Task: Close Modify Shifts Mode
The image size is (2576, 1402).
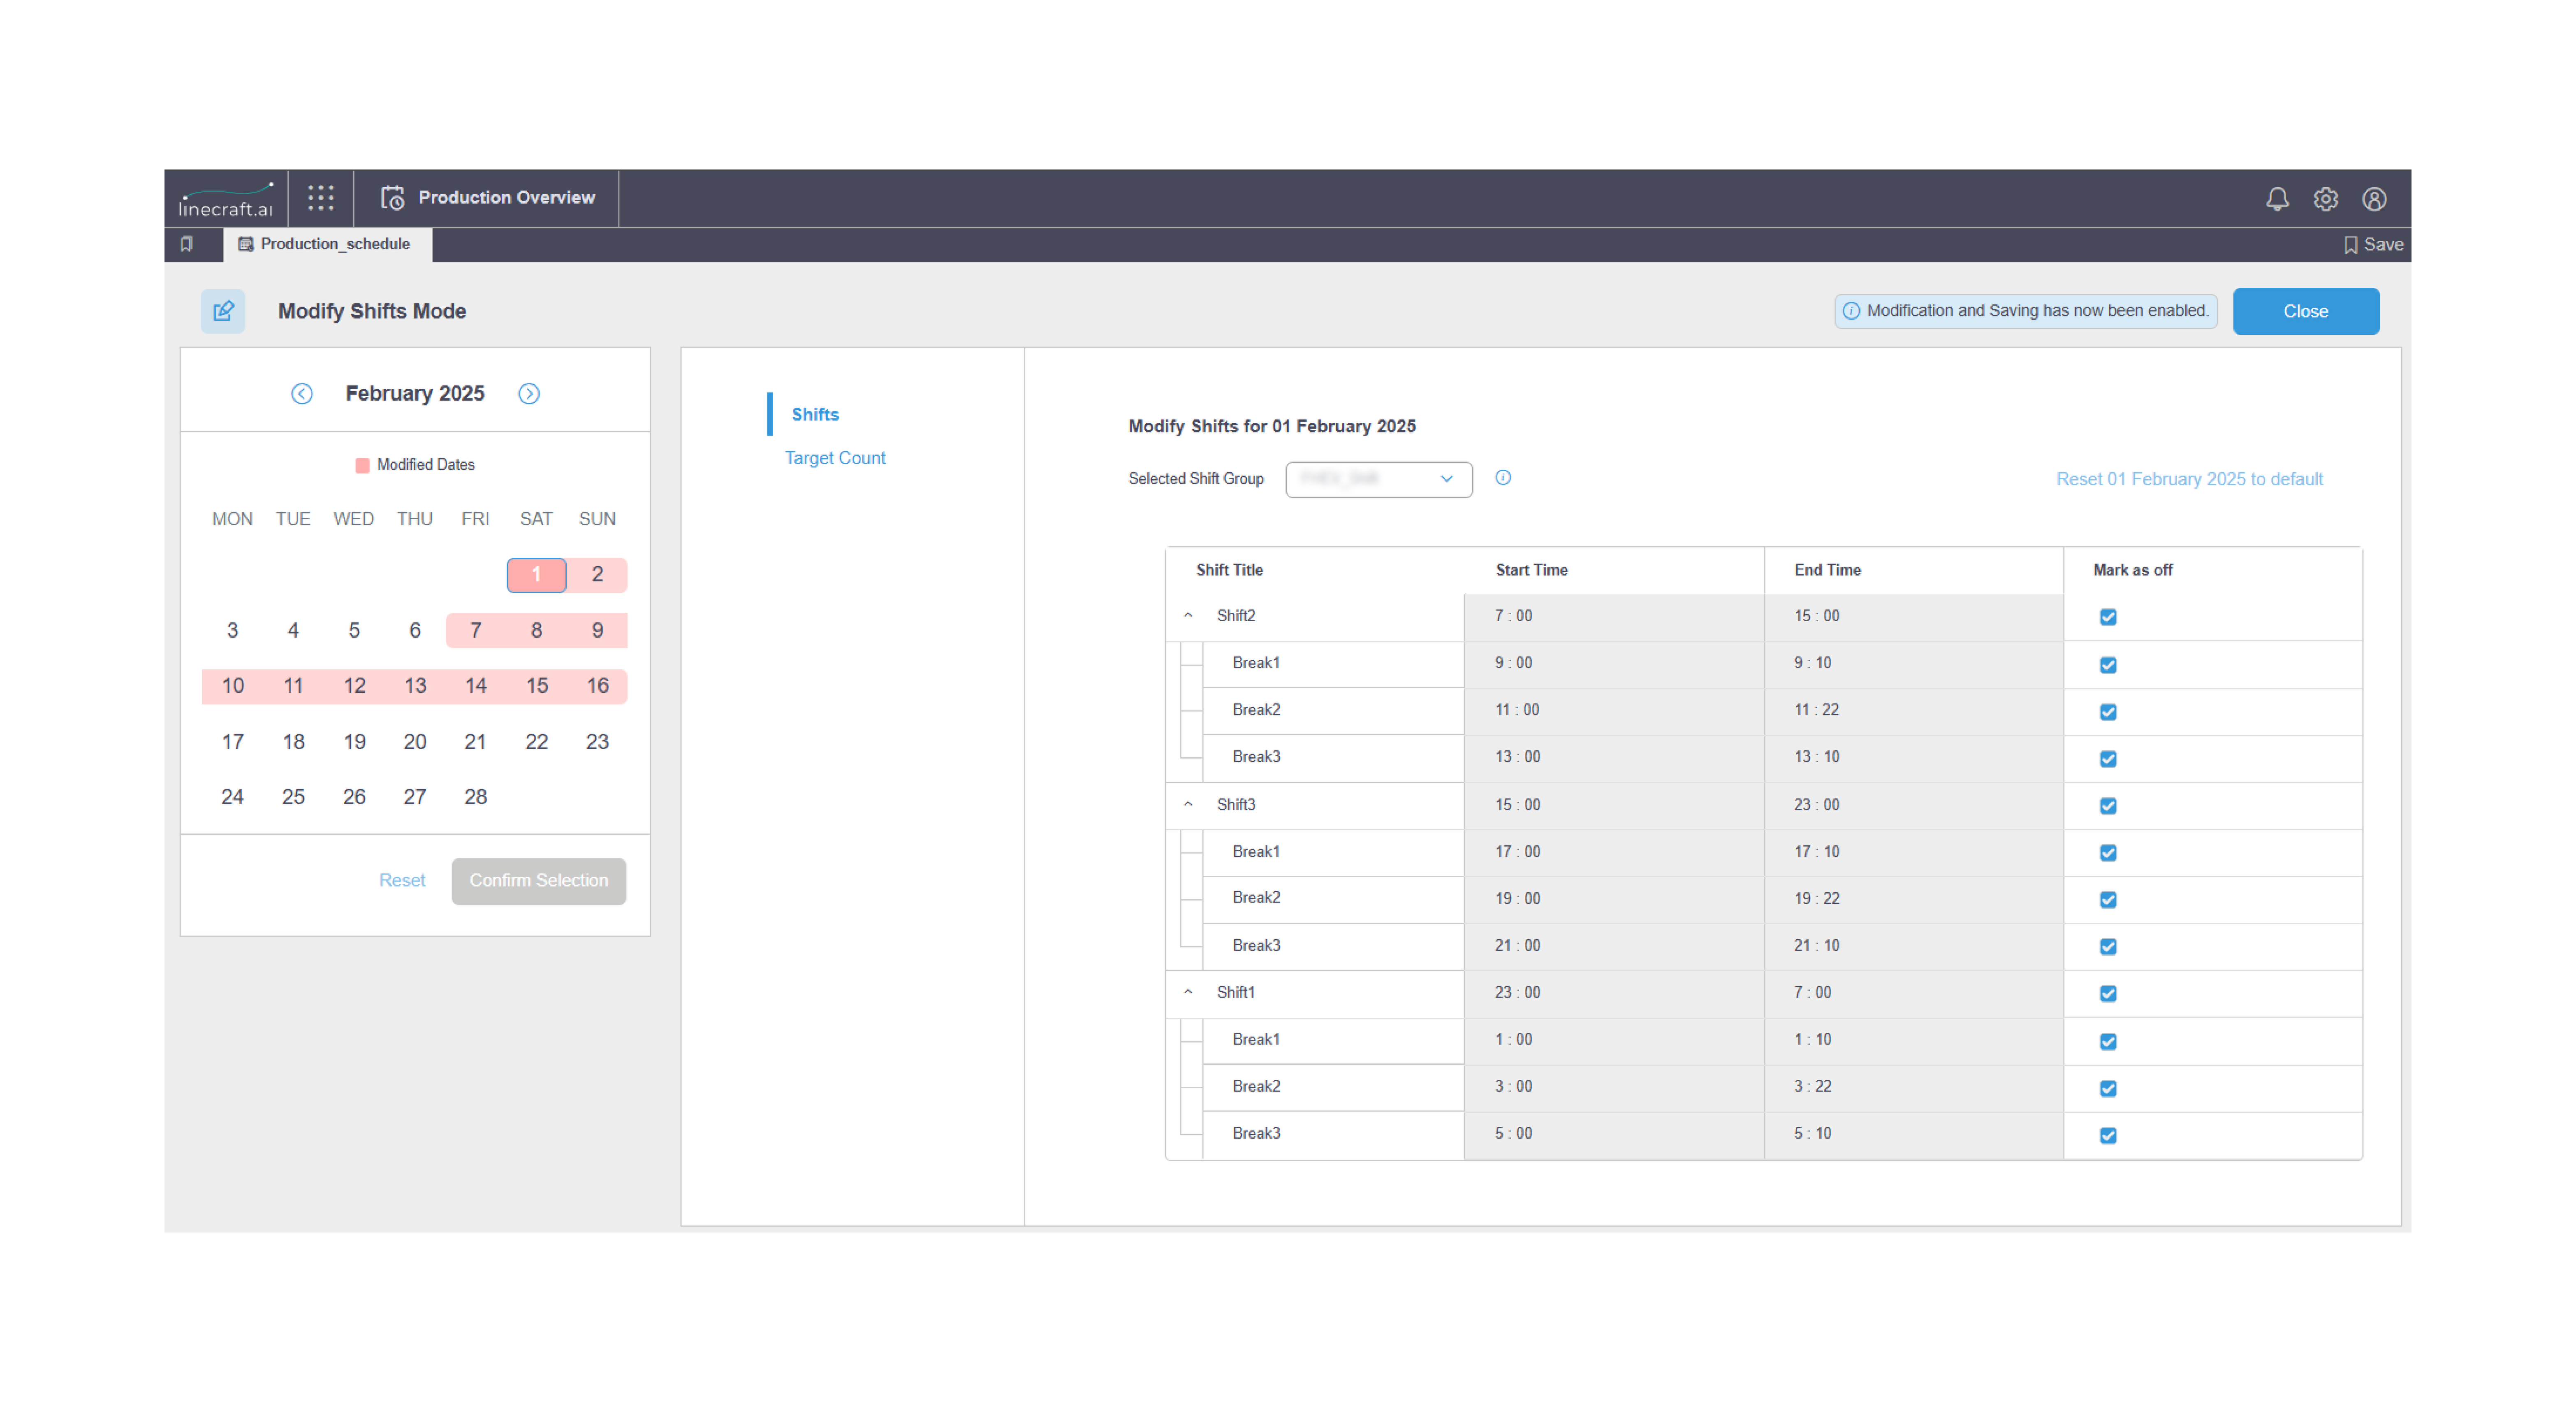Action: 2306,311
